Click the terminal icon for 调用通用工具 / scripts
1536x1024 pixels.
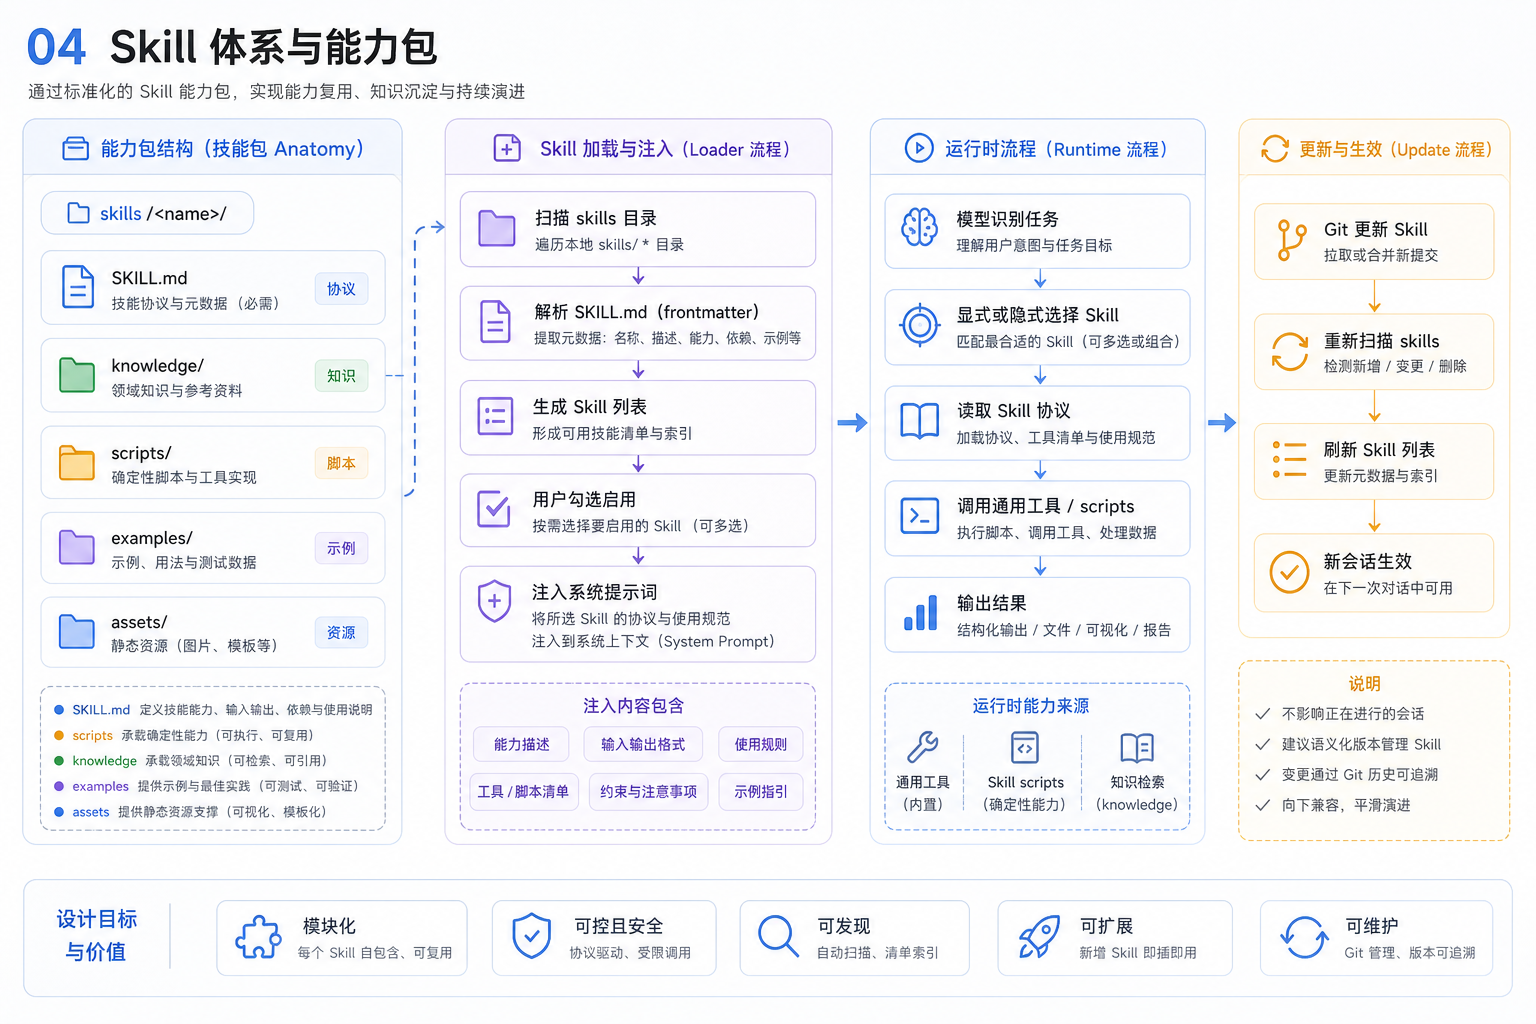coord(920,516)
